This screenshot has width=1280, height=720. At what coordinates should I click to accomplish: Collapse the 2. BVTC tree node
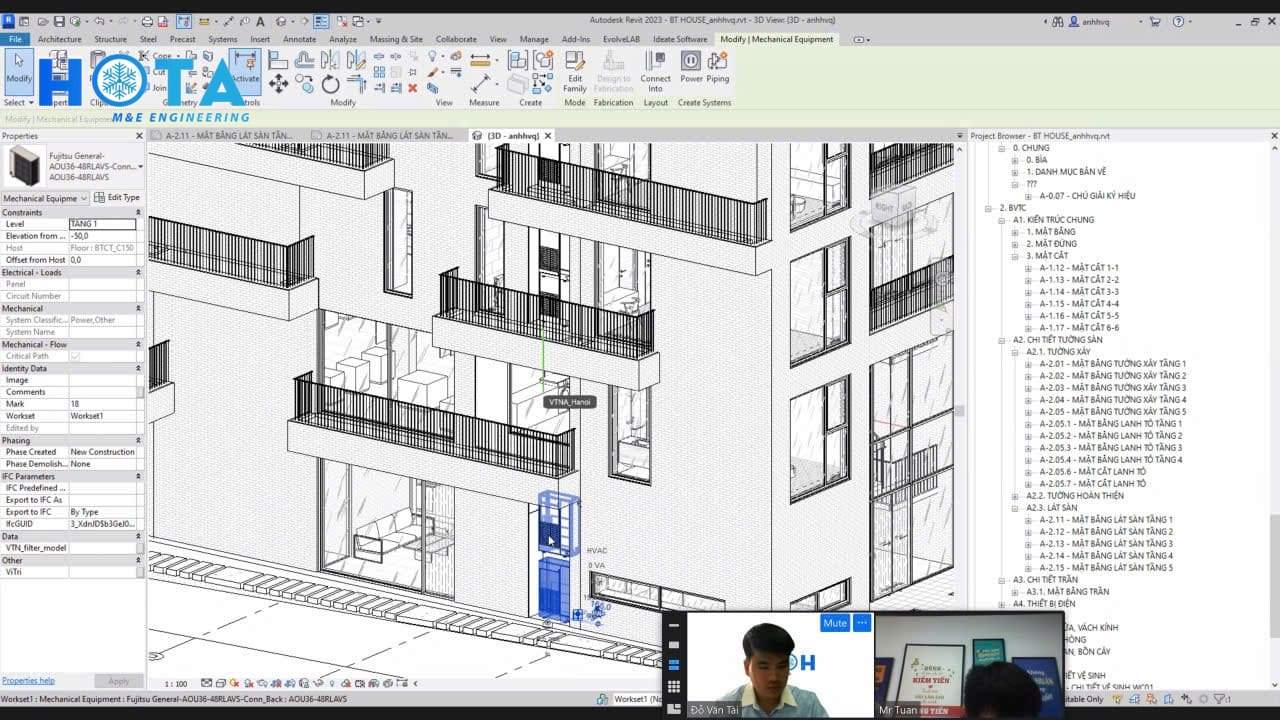coord(990,208)
